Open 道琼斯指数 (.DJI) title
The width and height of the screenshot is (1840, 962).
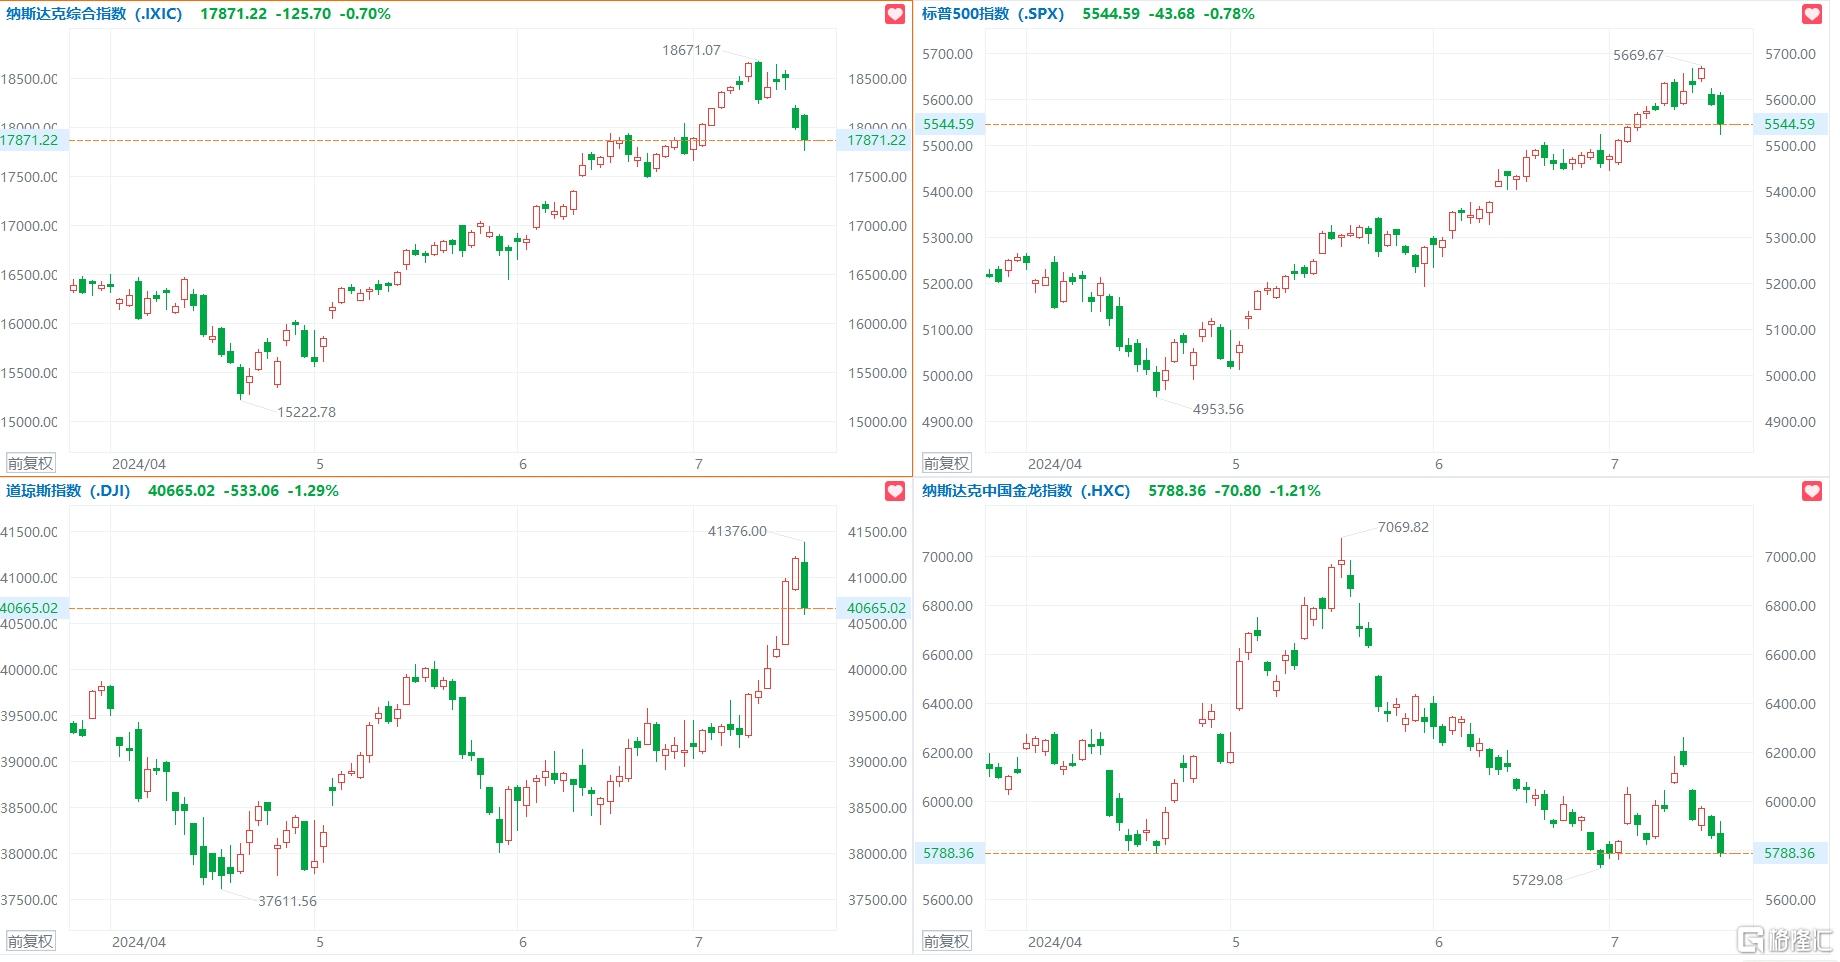pyautogui.click(x=68, y=491)
